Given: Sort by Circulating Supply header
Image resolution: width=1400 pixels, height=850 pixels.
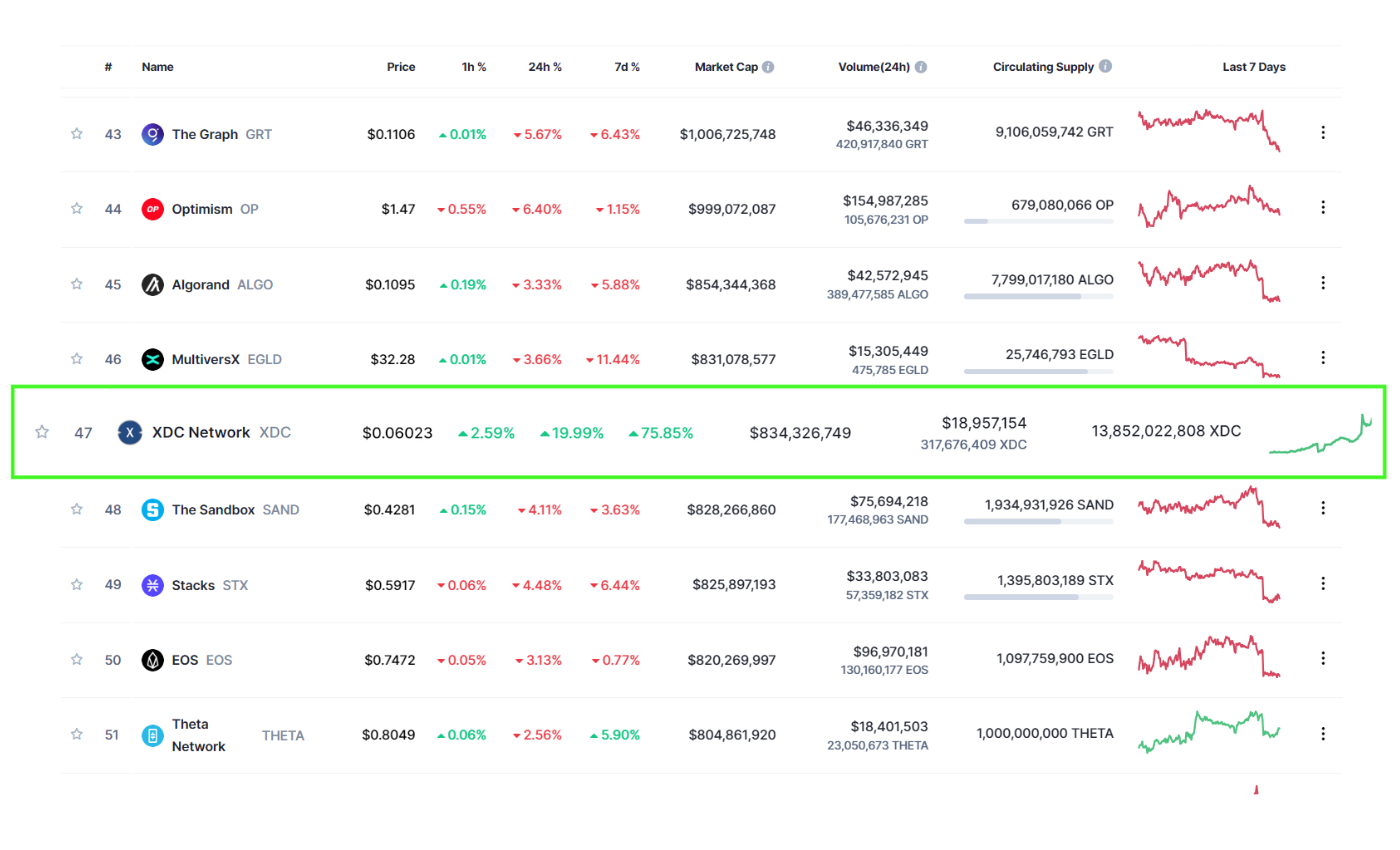Looking at the screenshot, I should [x=1044, y=67].
